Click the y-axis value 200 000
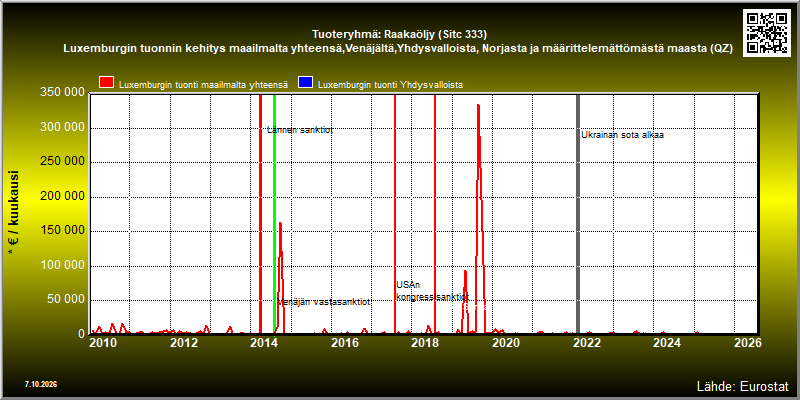The width and height of the screenshot is (800, 400). [62, 196]
